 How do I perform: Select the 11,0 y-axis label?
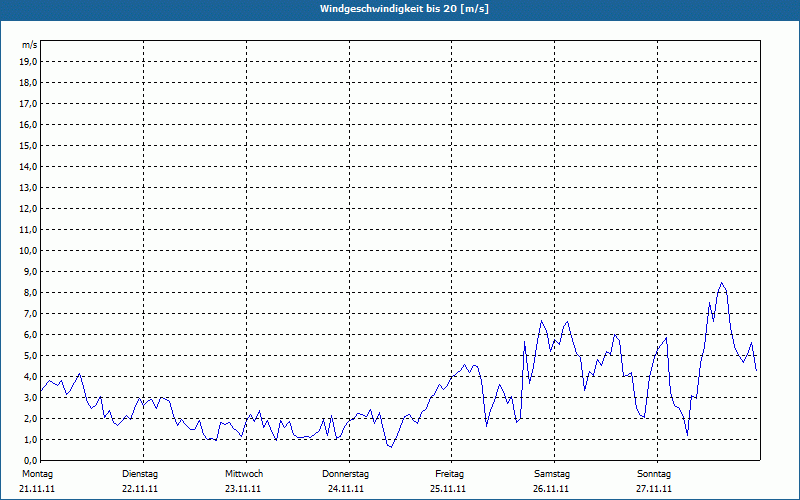click(x=28, y=230)
